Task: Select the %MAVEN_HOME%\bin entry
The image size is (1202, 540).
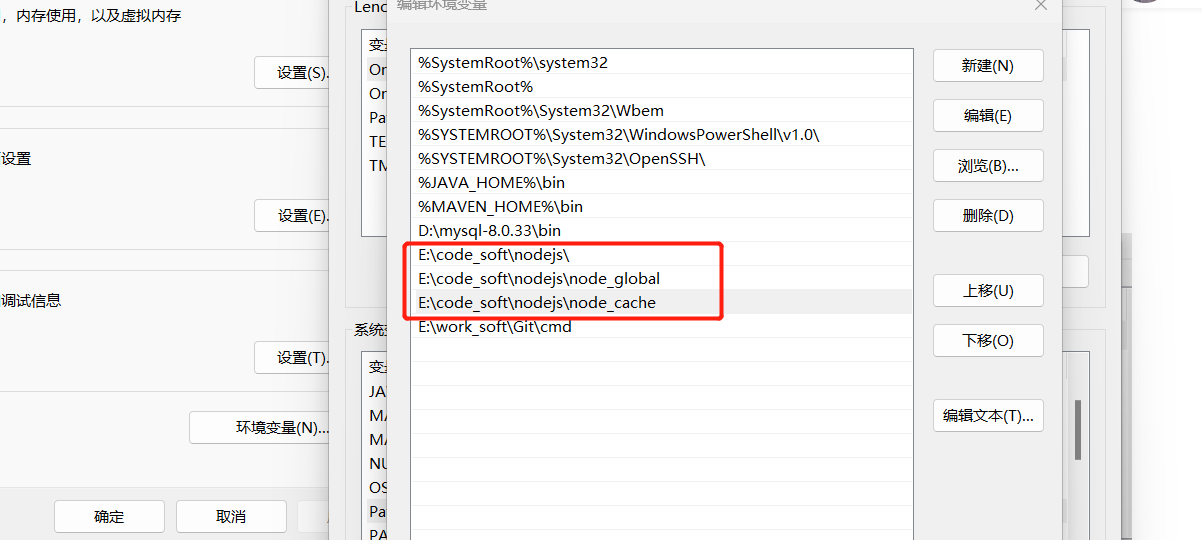Action: pos(662,207)
